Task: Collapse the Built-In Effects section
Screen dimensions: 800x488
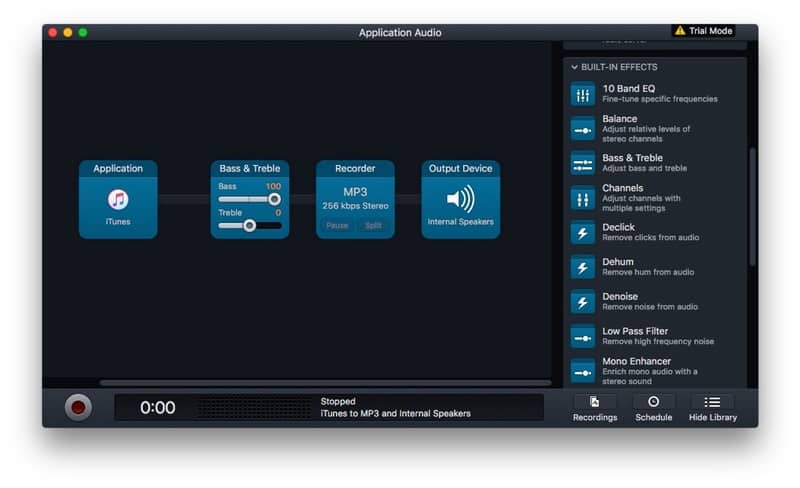Action: [574, 67]
